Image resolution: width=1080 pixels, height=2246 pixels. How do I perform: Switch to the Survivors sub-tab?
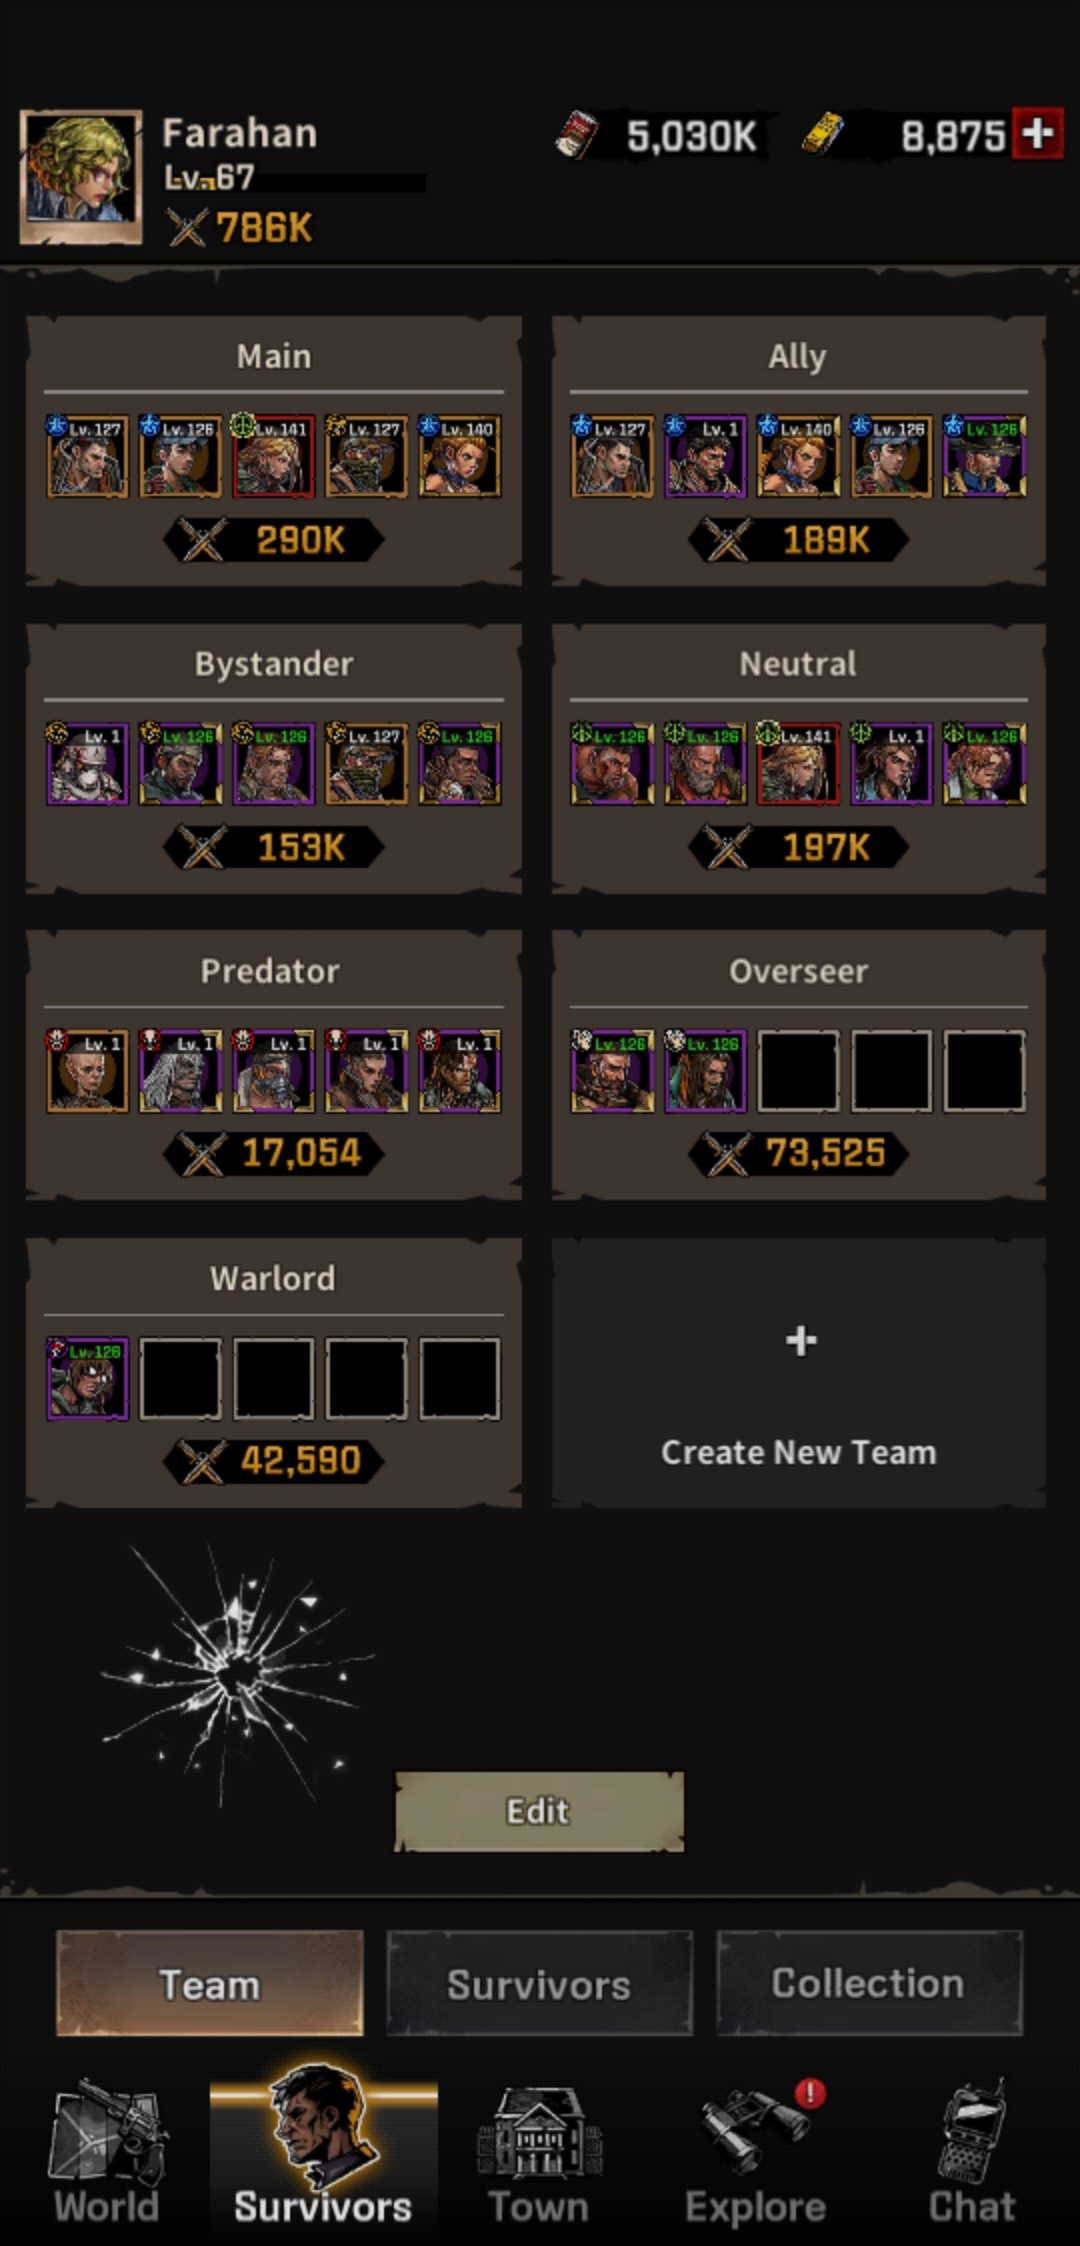click(539, 1984)
